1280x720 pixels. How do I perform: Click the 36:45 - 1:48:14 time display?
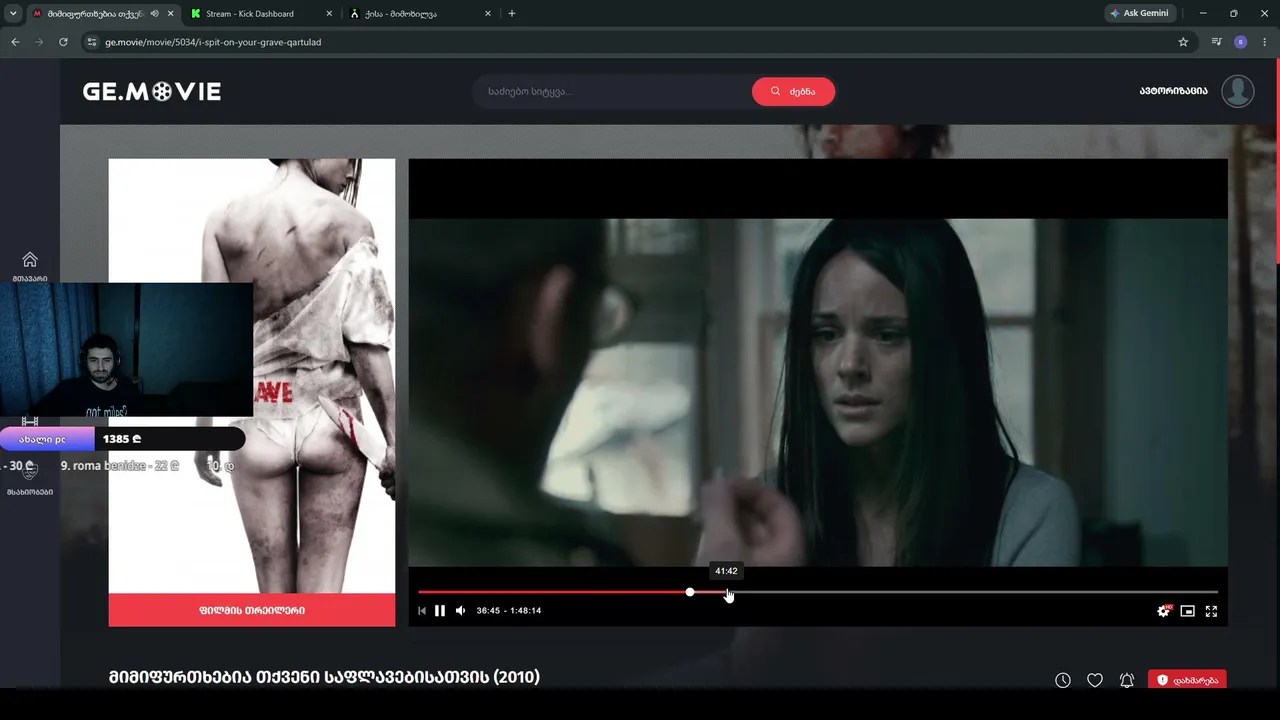509,611
